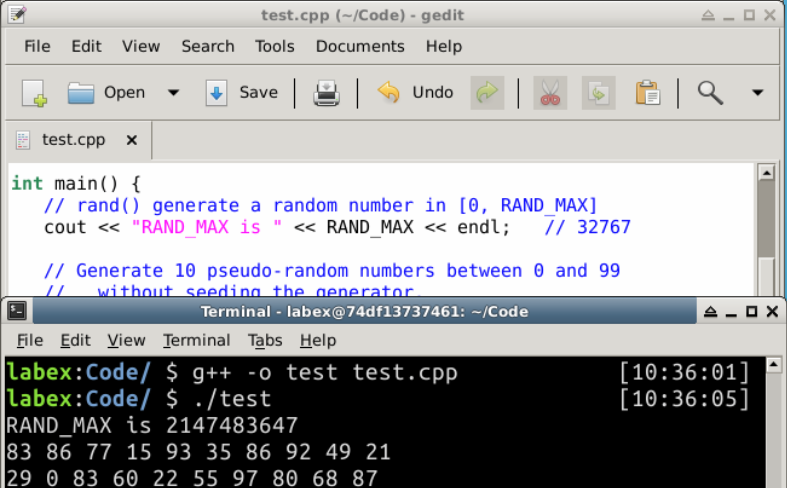Expand the toolbar overflow arrow after search
Screen dimensions: 787x488
coord(757,93)
